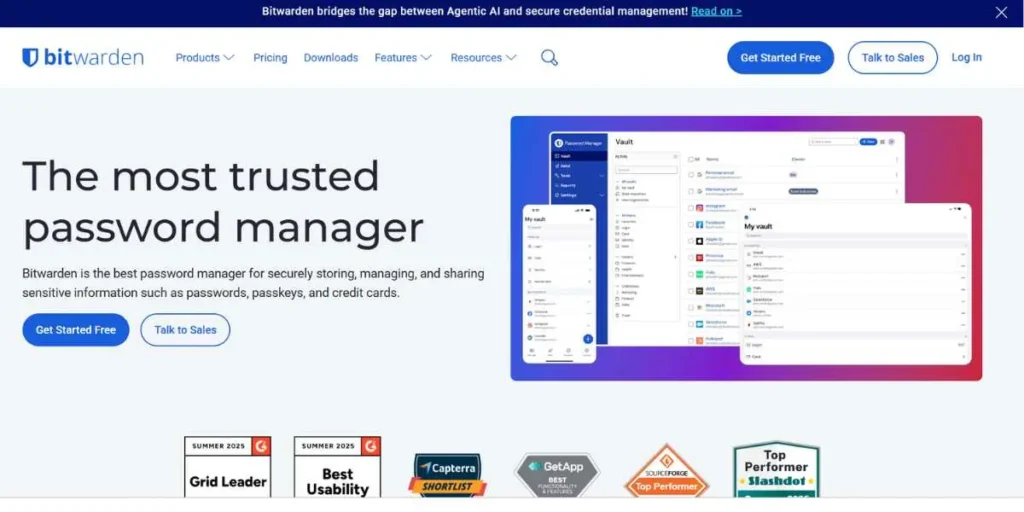Click the 'Bitwarden is the best password manager' paragraph

point(253,283)
